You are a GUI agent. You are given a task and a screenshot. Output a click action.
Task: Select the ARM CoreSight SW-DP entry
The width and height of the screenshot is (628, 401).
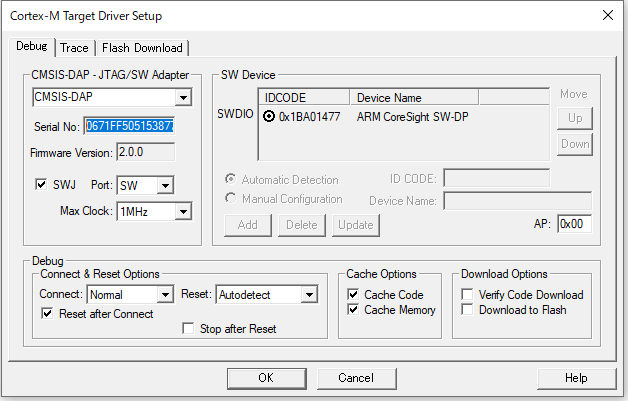click(x=412, y=117)
